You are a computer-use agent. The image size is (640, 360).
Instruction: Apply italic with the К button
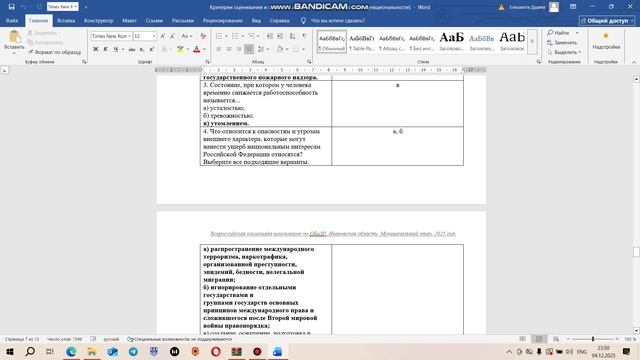pyautogui.click(x=105, y=49)
